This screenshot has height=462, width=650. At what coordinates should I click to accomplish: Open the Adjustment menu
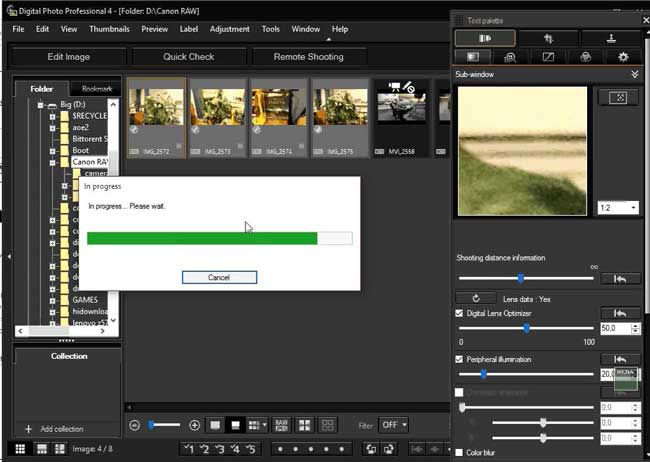[230, 29]
